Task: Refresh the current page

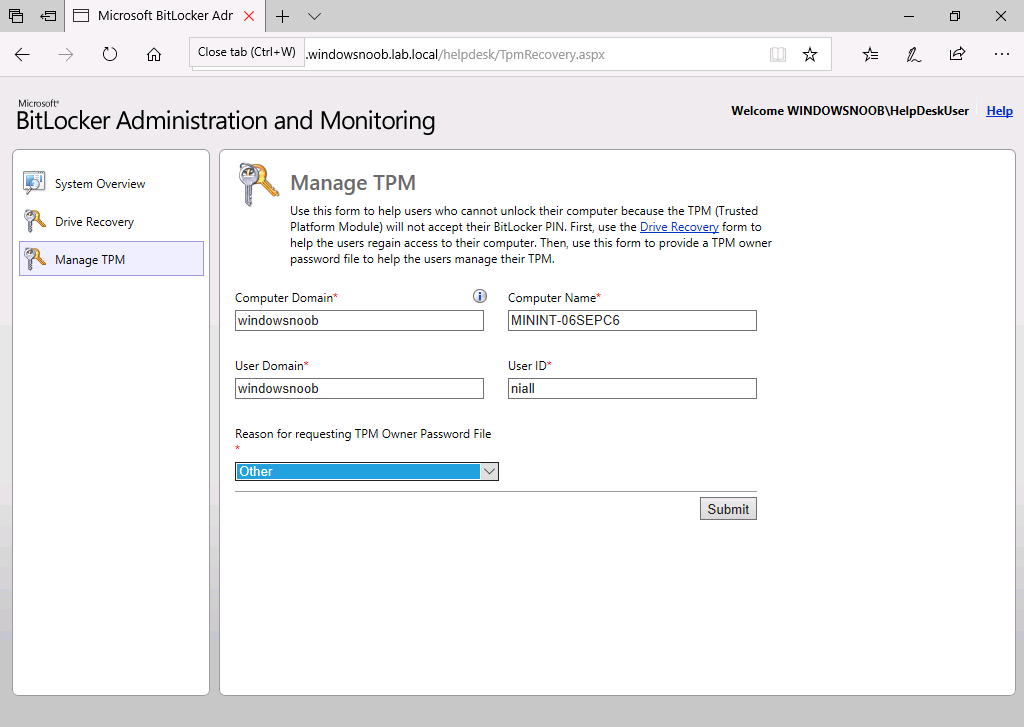Action: (x=110, y=54)
